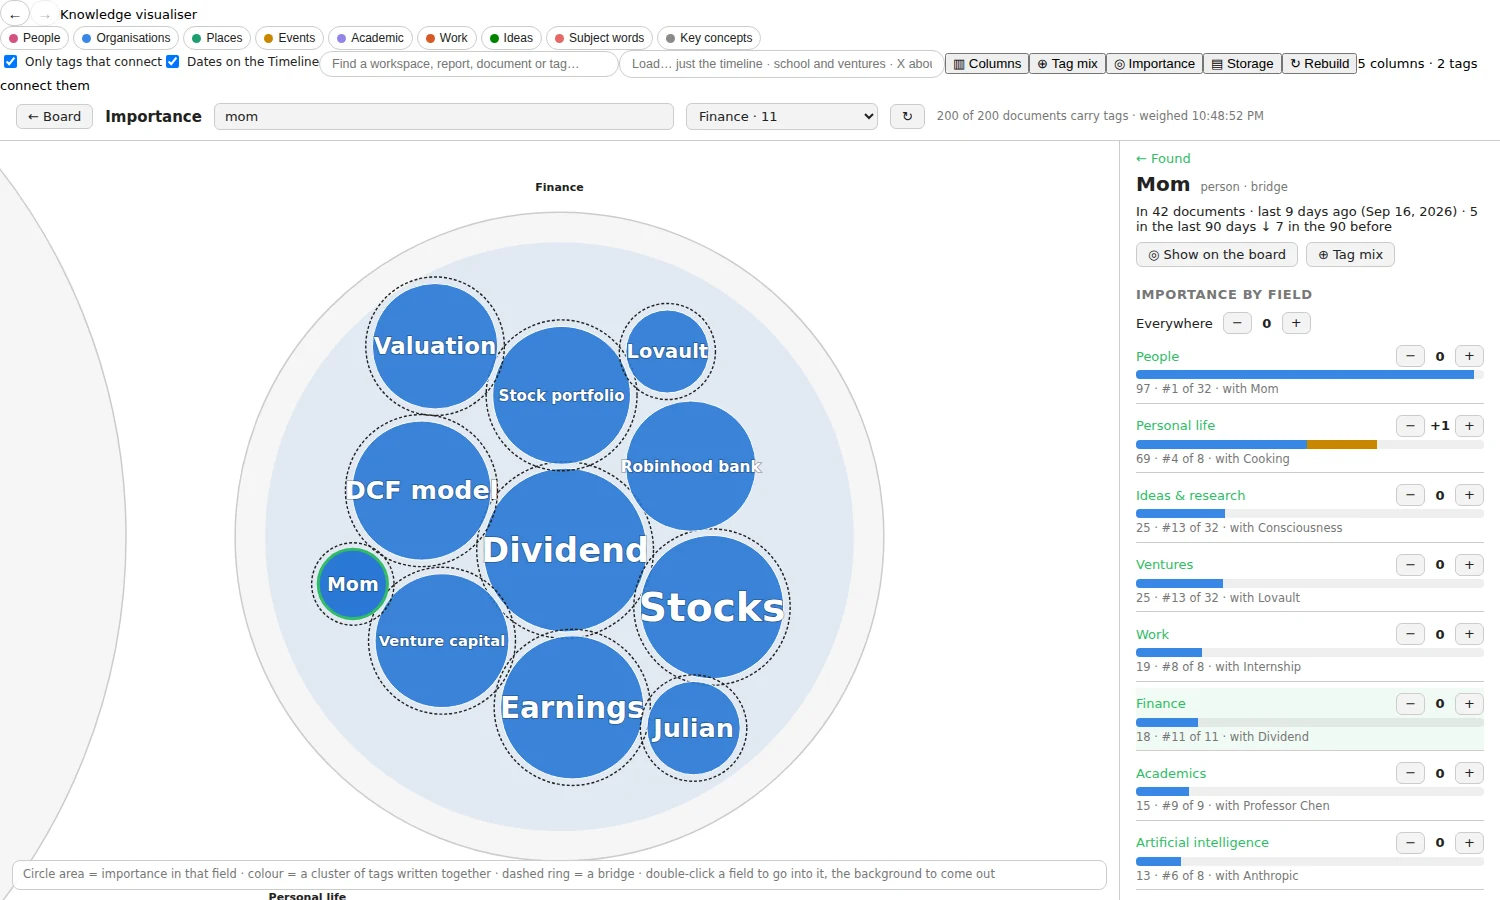The width and height of the screenshot is (1500, 900).
Task: Open the Ideas & research field link
Action: point(1190,496)
